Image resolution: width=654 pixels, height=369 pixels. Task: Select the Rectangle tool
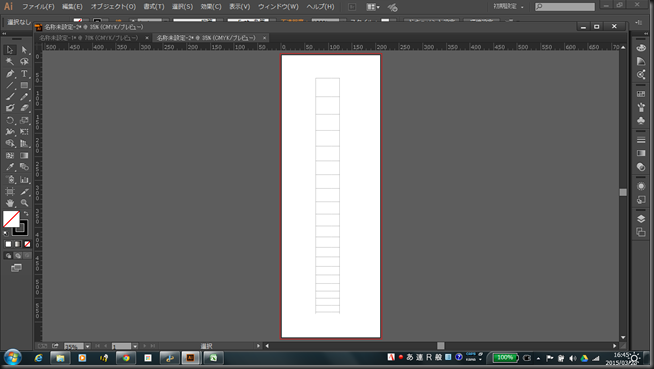click(24, 85)
